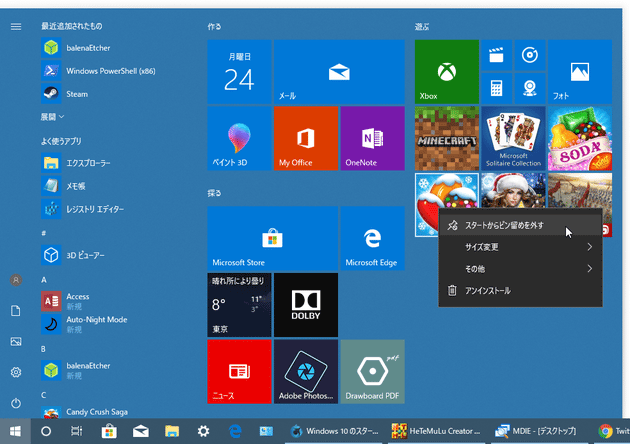Viewport: 630px width, 444px height.
Task: Click the 探る group header
Action: coord(214,193)
